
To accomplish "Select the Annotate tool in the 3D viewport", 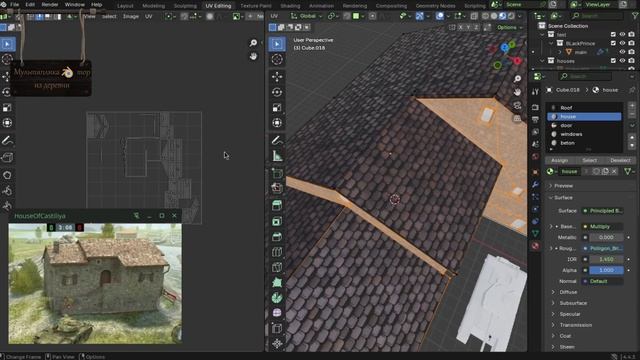I will tap(277, 140).
